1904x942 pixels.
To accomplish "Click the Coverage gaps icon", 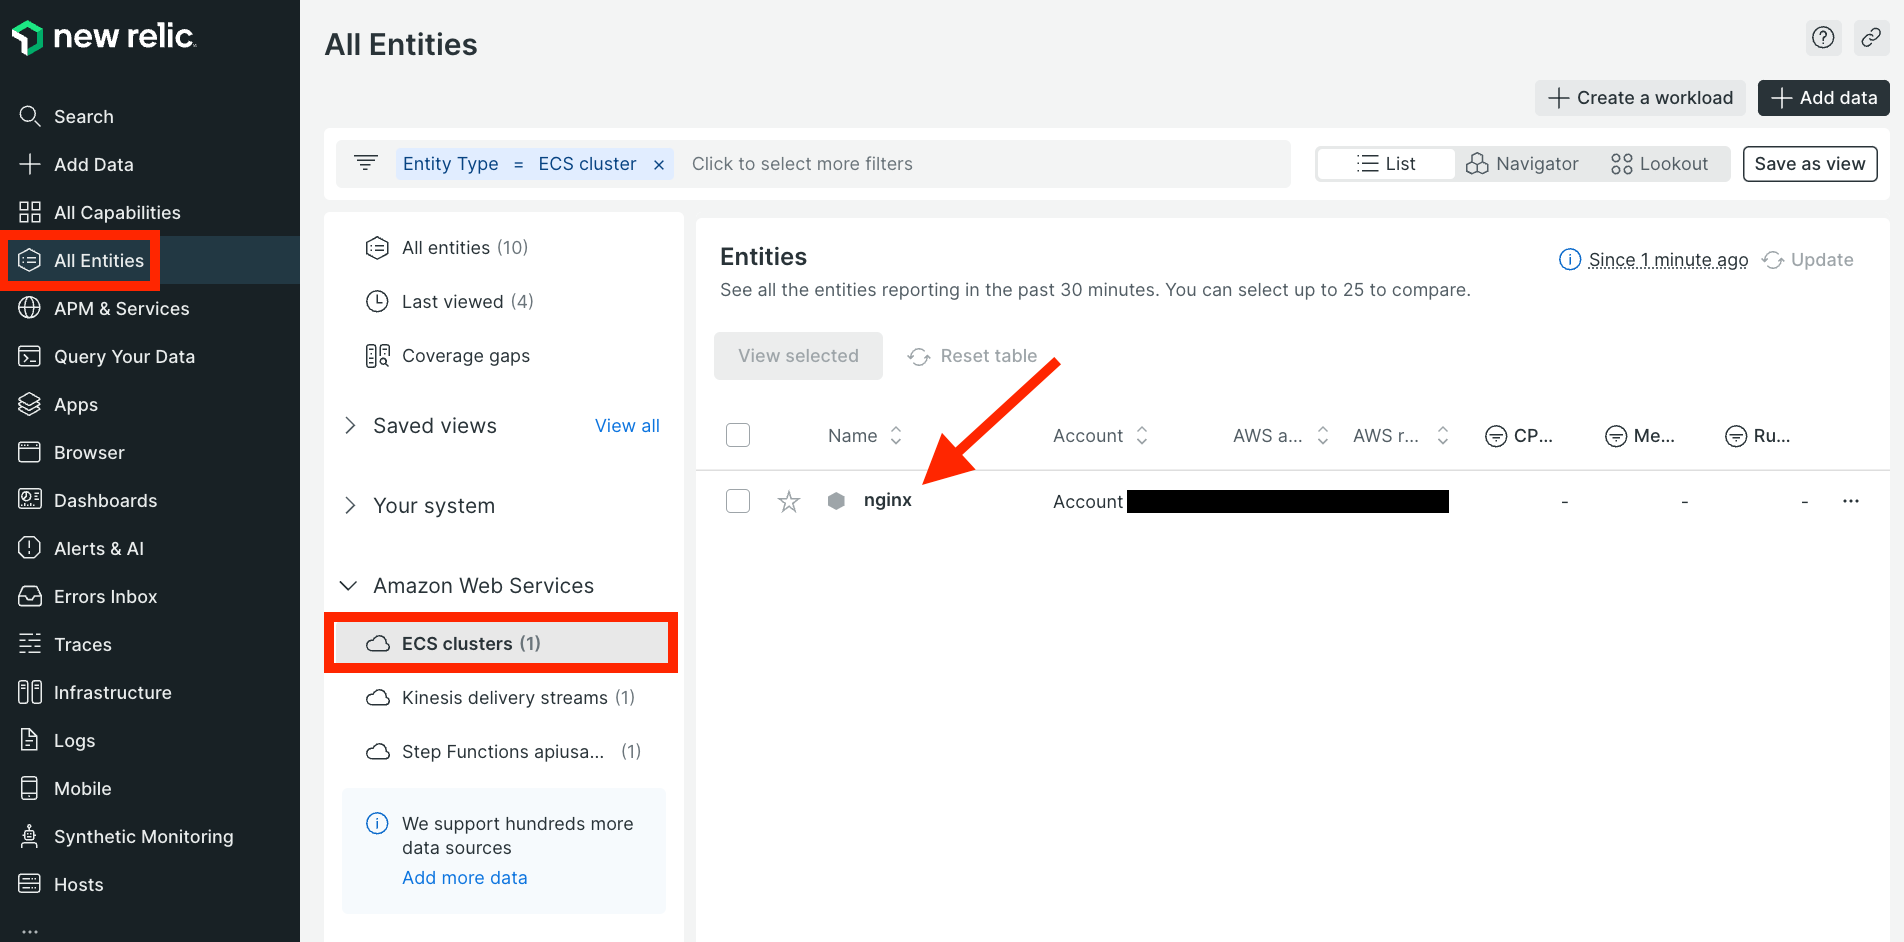I will (377, 355).
